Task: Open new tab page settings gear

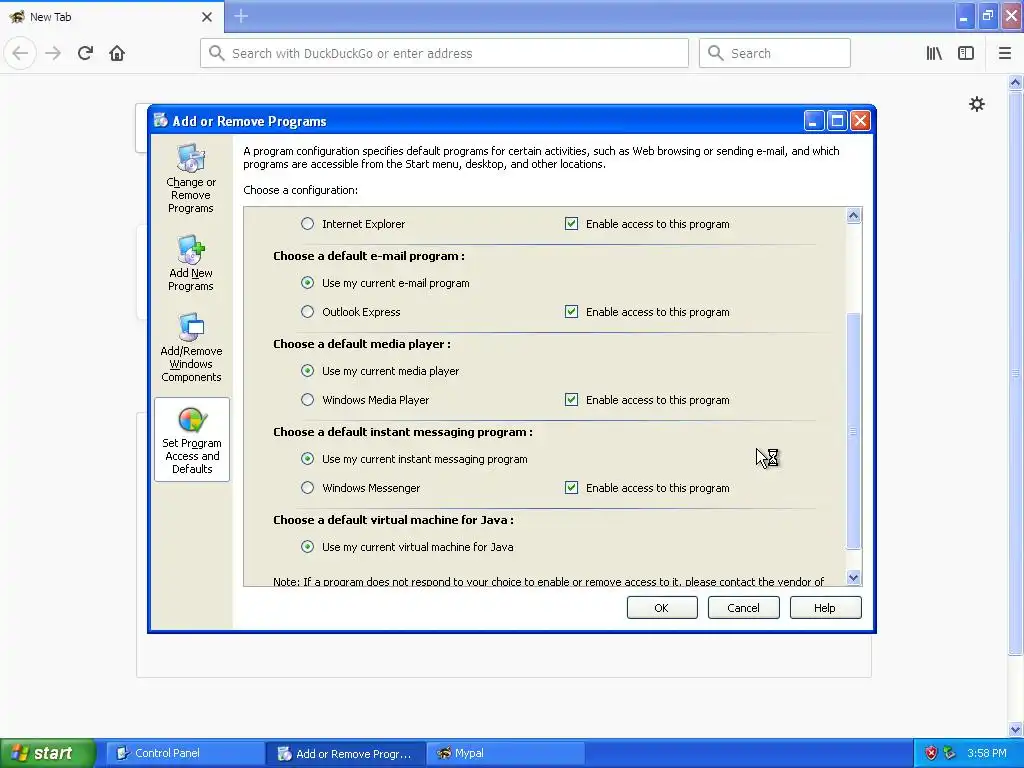Action: [976, 104]
